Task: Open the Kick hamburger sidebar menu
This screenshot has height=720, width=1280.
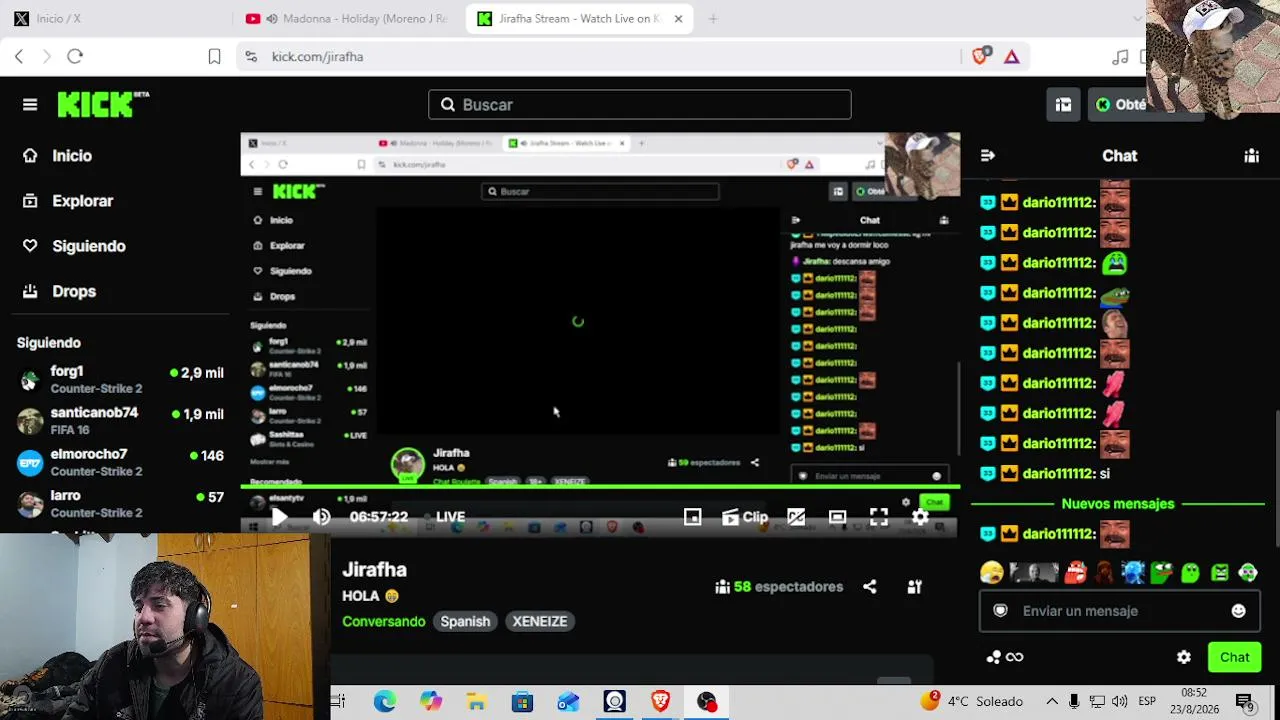Action: [x=30, y=104]
